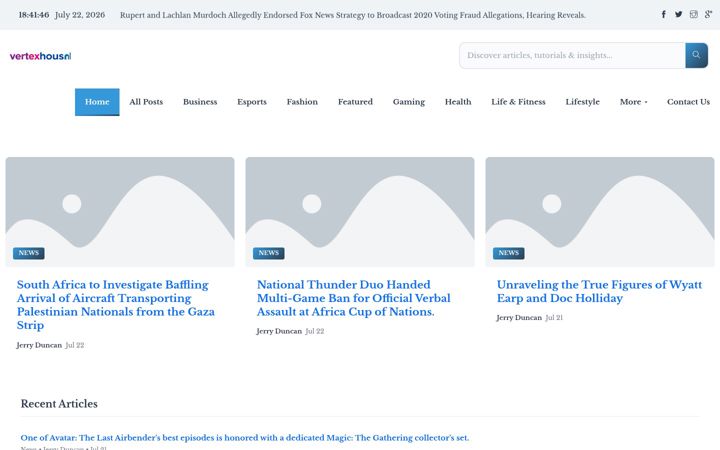Screen dimensions: 720x450
Task: Click the NEWS badge on first article
Action: [x=28, y=253]
